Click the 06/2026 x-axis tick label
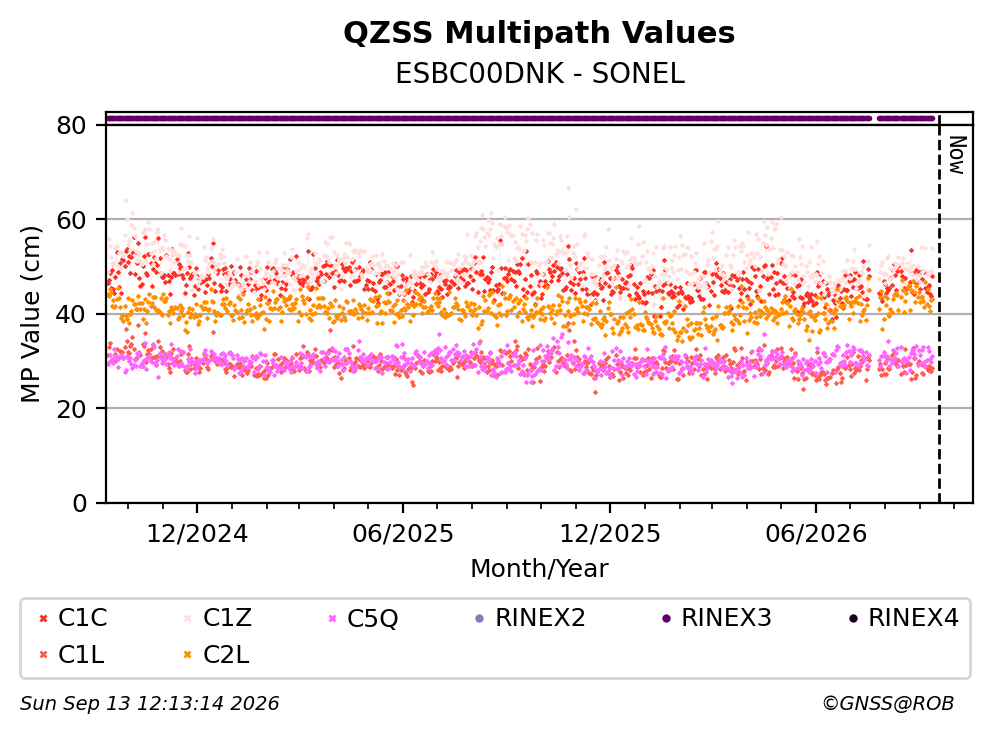 [x=816, y=534]
